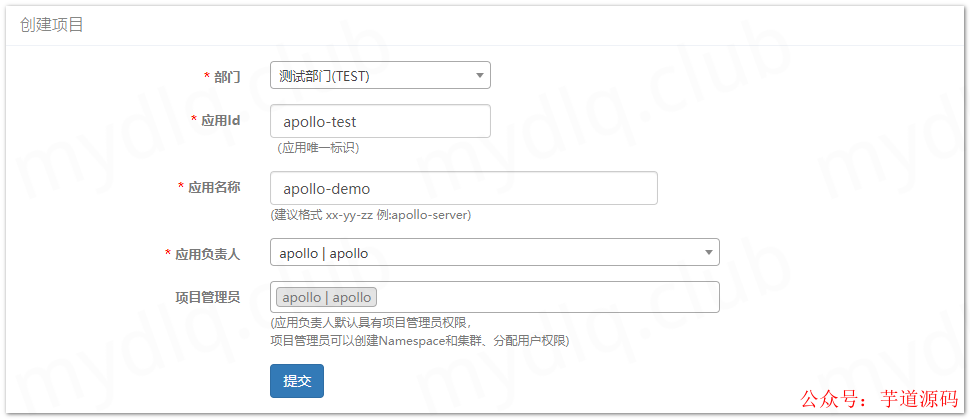970x419 pixels.
Task: Click the arrow on 测试部门(TEST) selector
Action: [479, 76]
